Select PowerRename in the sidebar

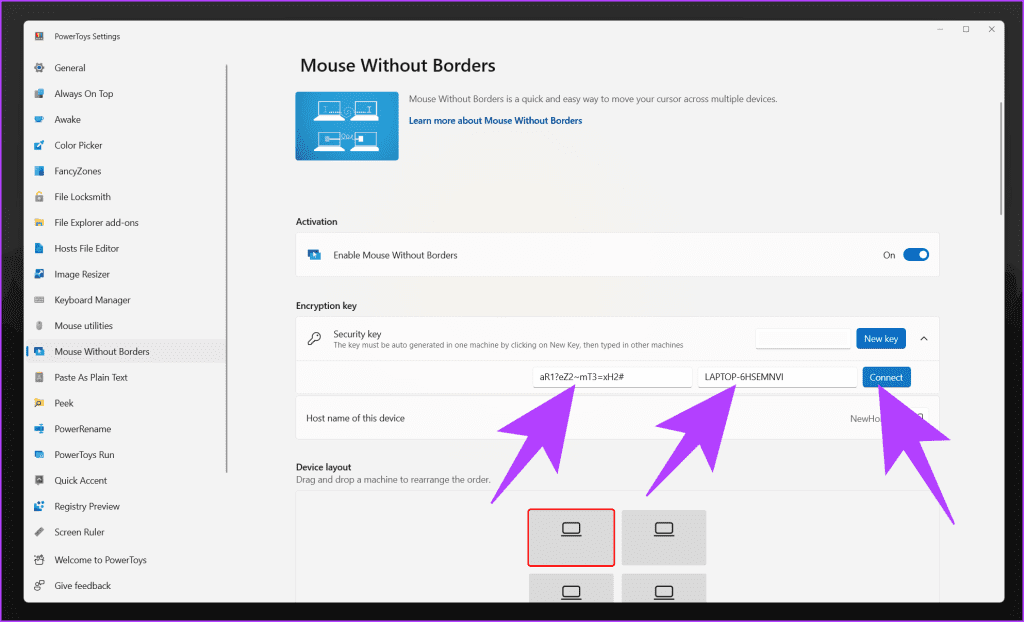pos(124,429)
